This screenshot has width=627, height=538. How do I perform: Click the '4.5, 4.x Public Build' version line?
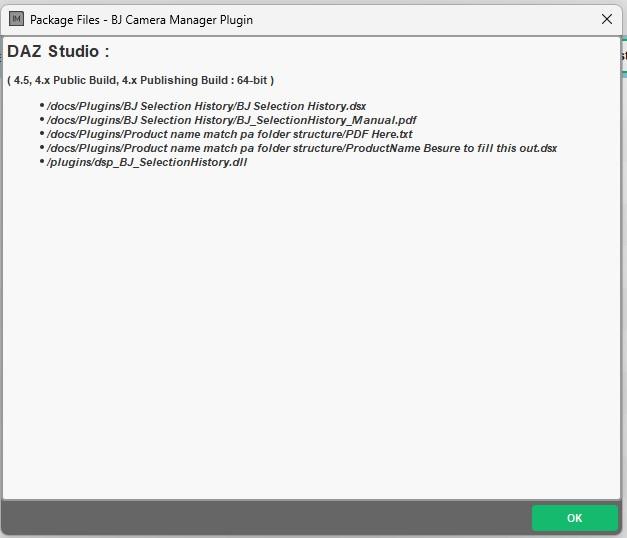140,80
